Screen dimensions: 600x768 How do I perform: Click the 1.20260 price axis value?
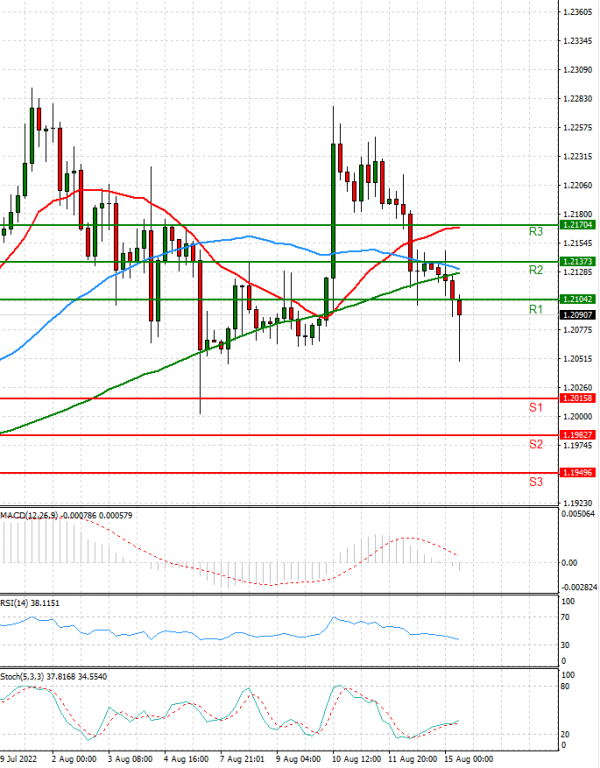point(577,388)
